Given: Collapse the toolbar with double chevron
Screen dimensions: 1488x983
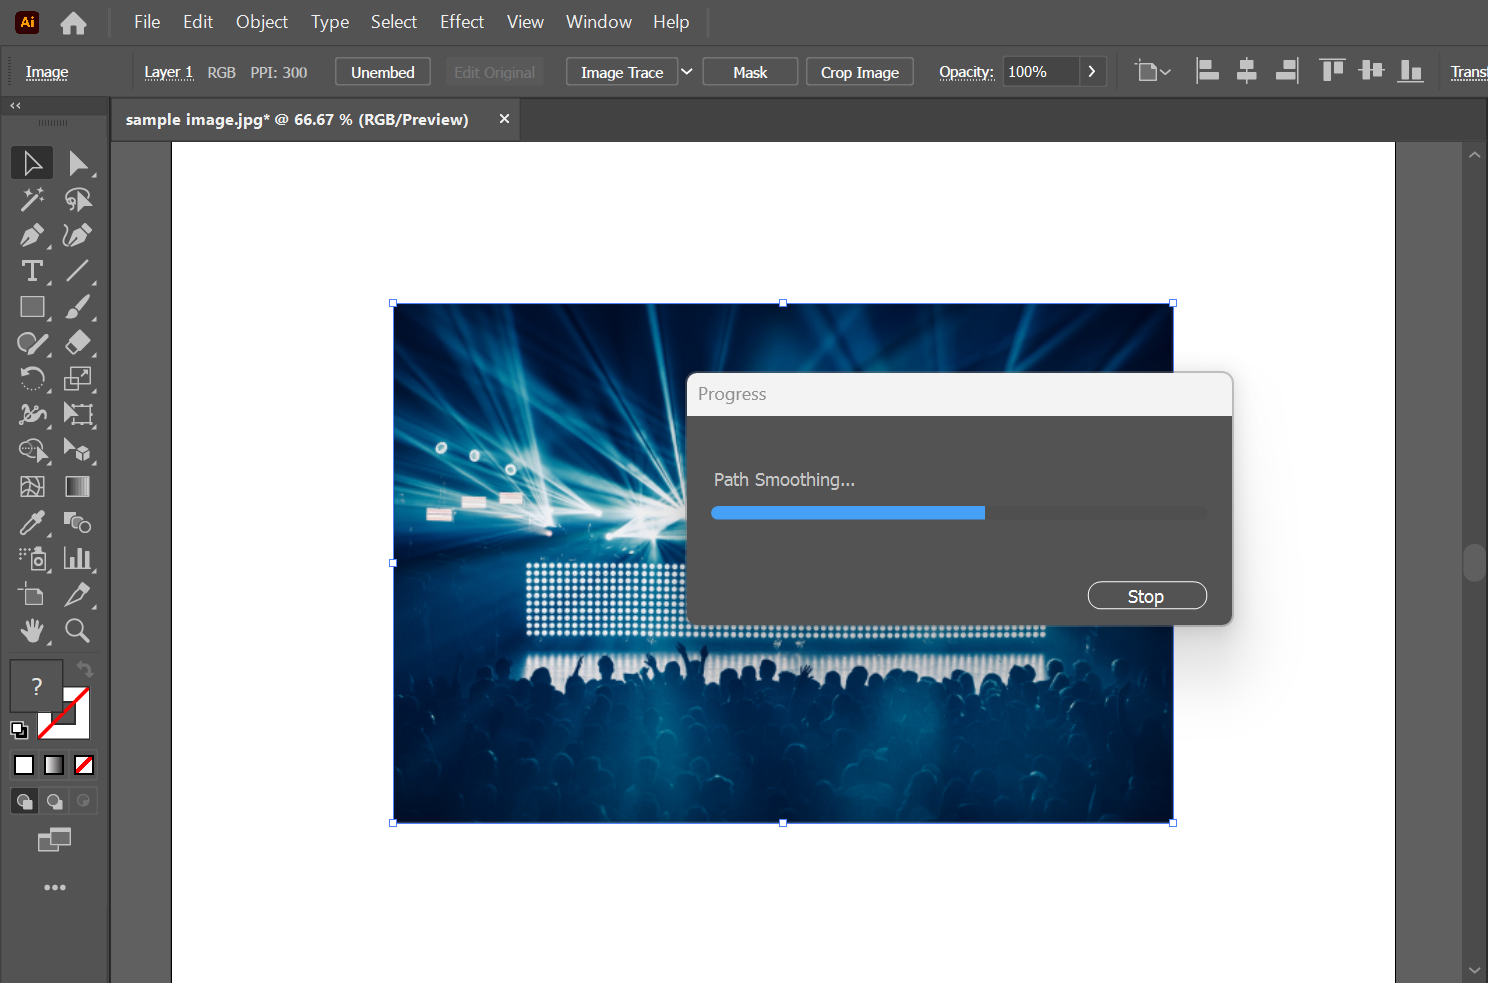Looking at the screenshot, I should tap(15, 105).
